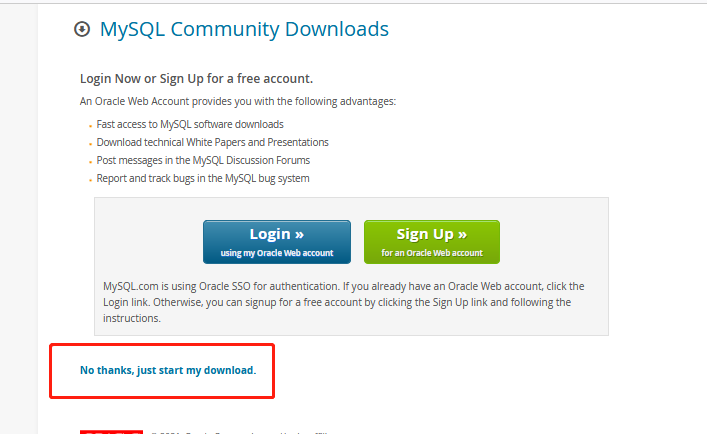Select Report and track bugs text
The image size is (707, 434).
pyautogui.click(x=203, y=178)
